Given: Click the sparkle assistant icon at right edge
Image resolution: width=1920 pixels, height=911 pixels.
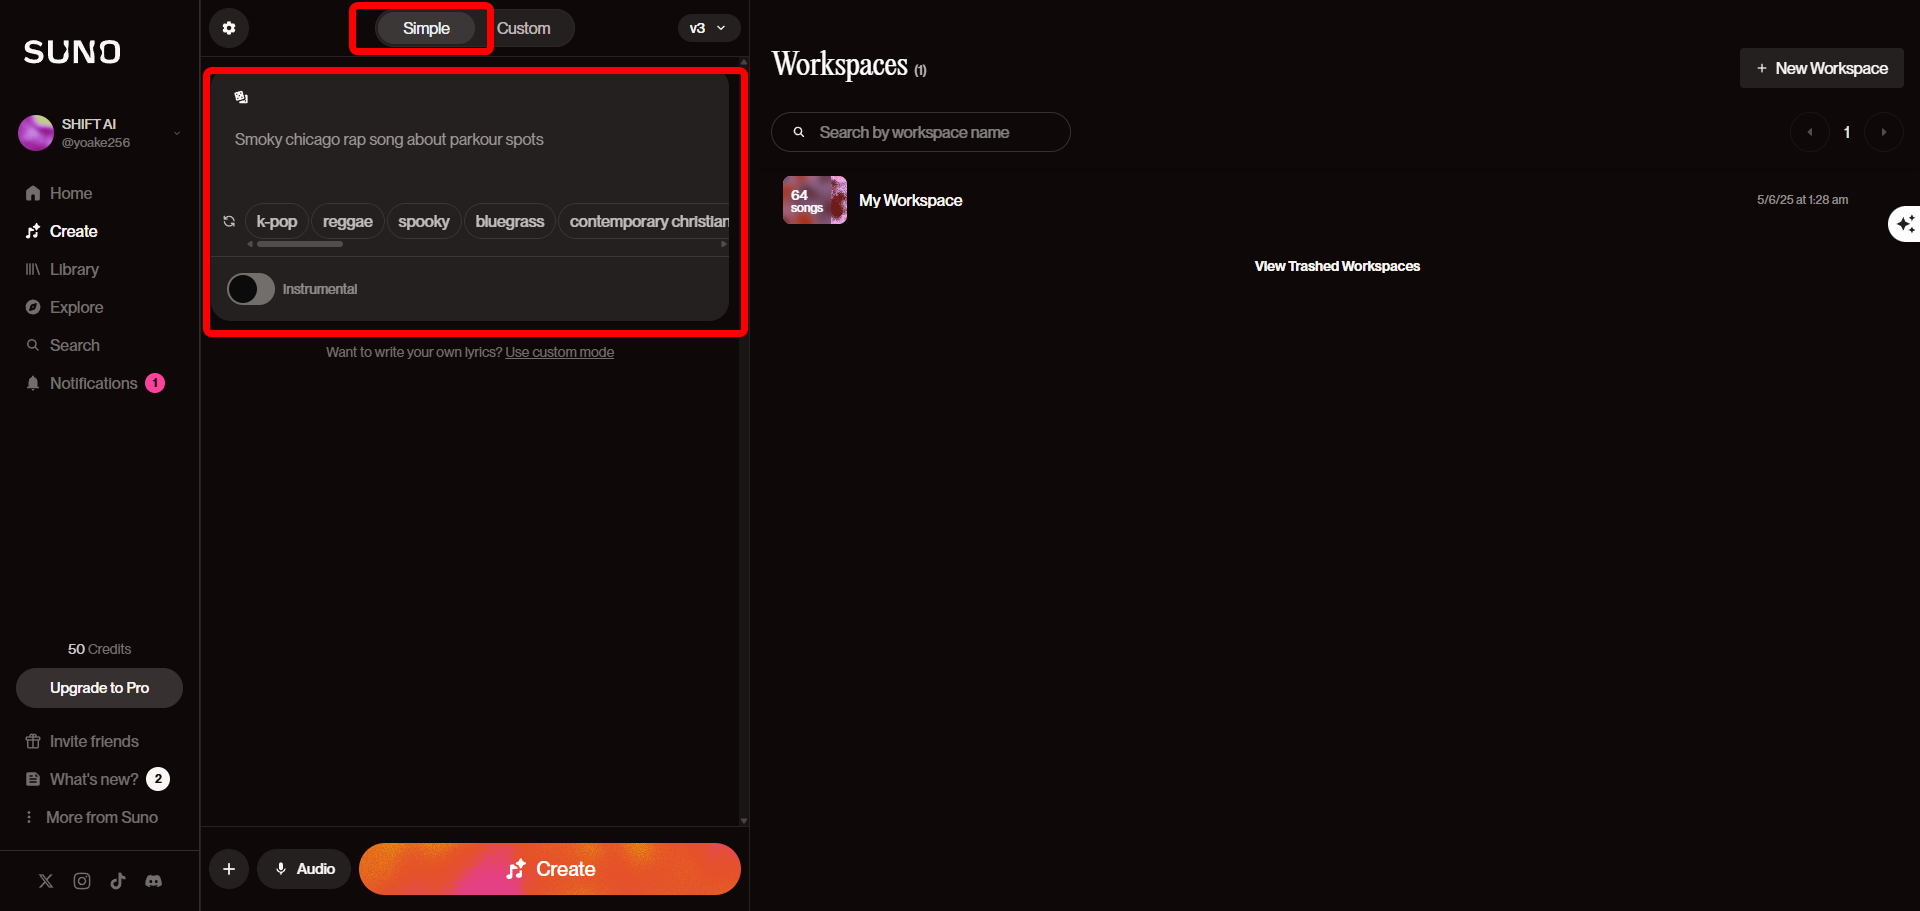Looking at the screenshot, I should coord(1905,224).
